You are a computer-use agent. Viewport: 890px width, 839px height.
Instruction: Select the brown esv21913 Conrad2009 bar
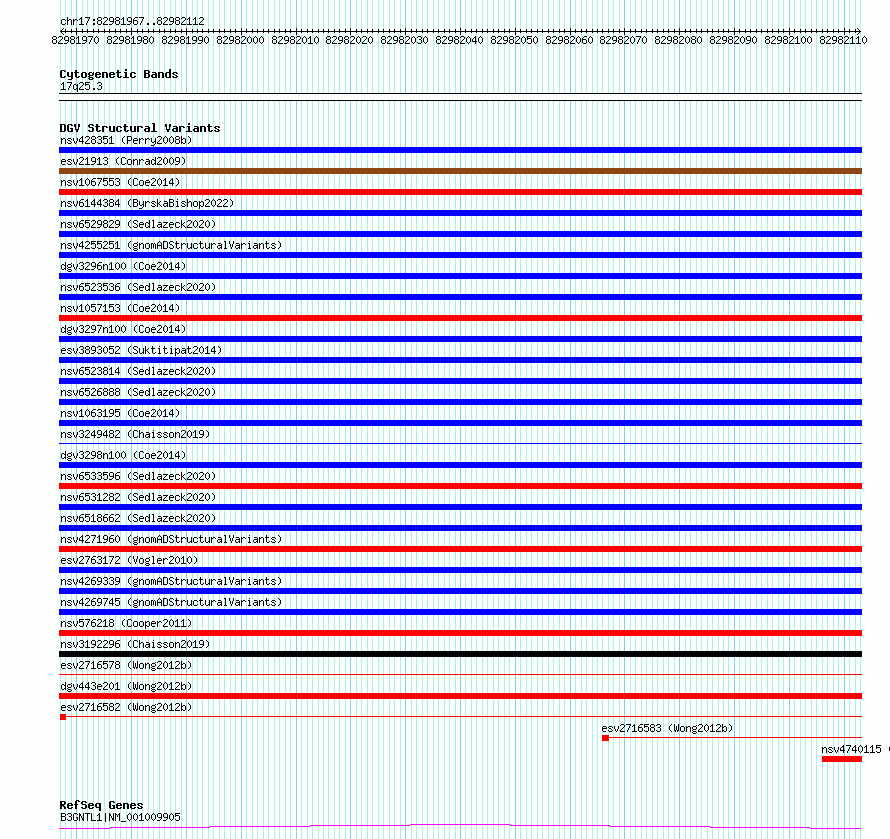(x=460, y=171)
